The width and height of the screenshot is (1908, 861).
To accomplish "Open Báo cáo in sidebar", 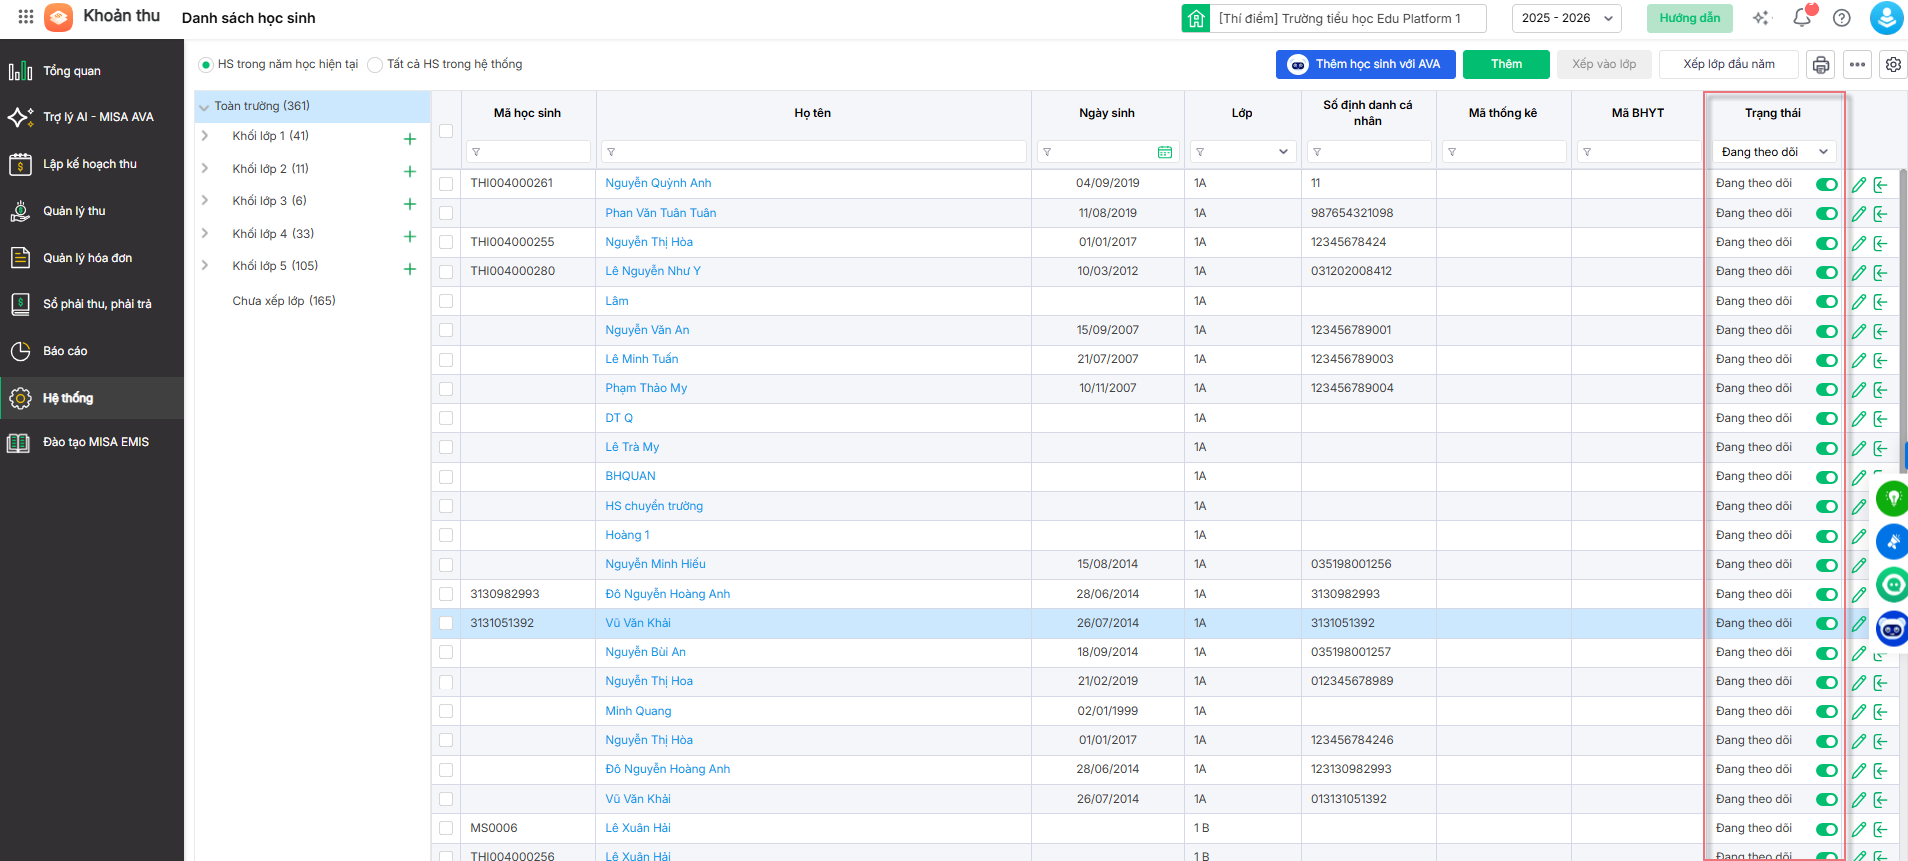I will (x=92, y=351).
